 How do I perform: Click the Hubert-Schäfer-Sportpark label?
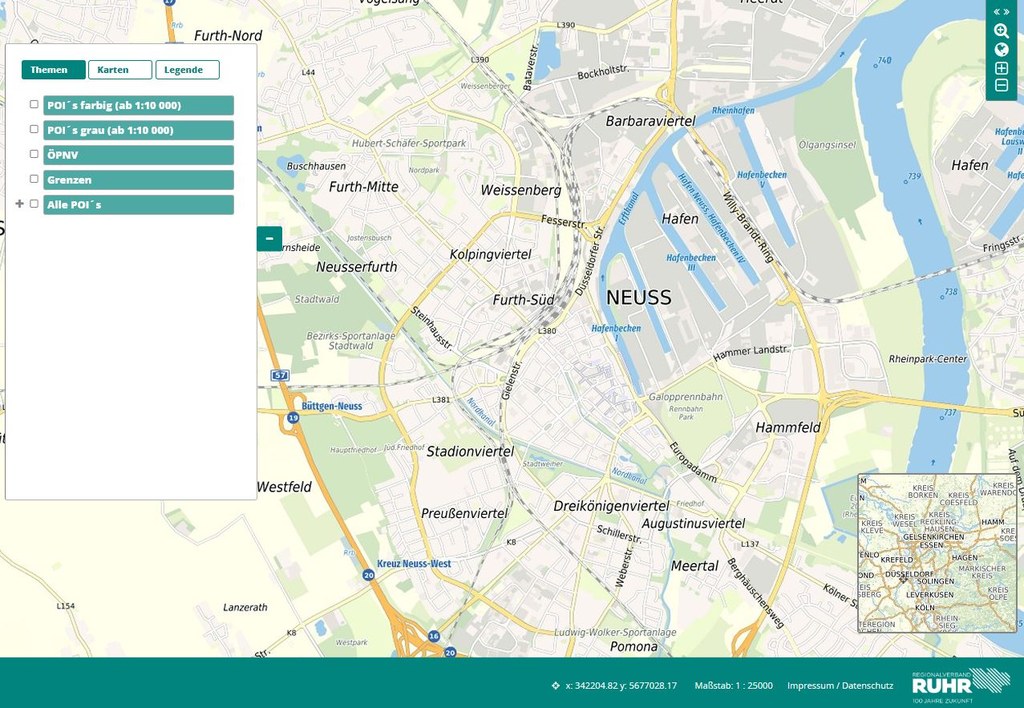pyautogui.click(x=409, y=143)
